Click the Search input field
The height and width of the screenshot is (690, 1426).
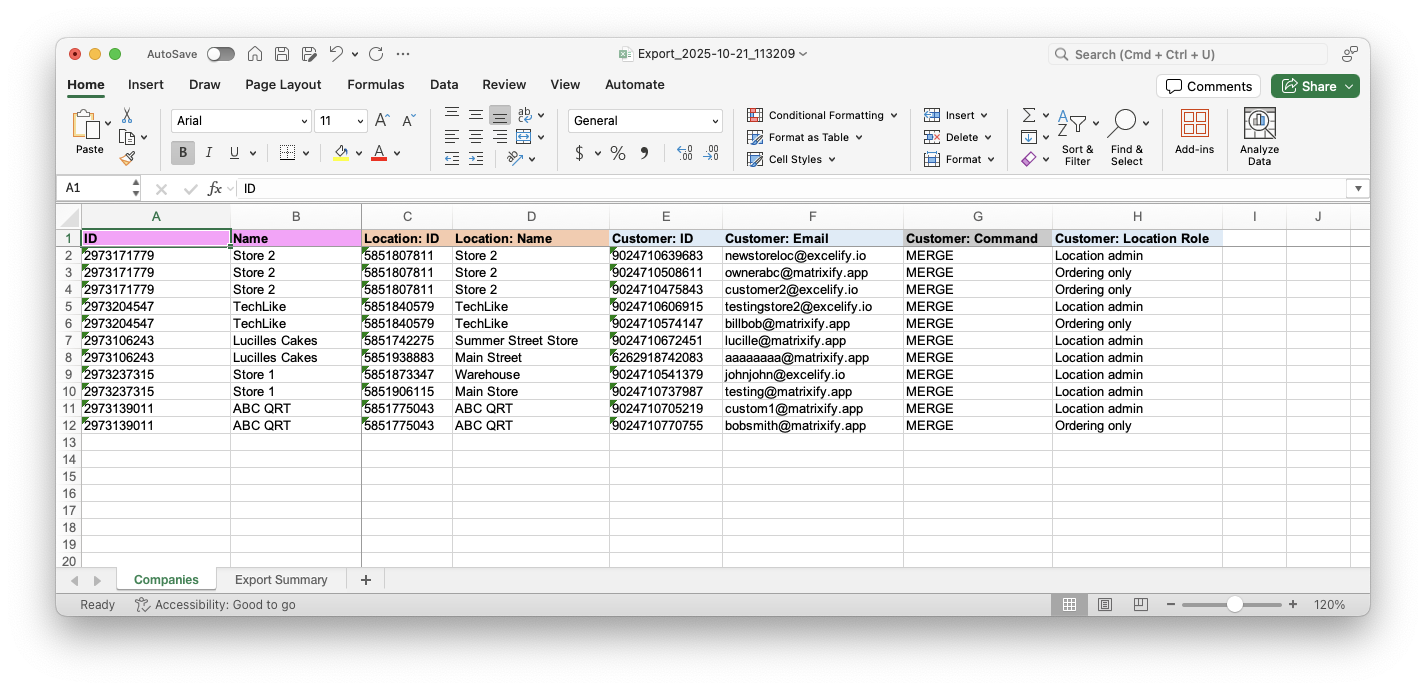[x=1190, y=54]
